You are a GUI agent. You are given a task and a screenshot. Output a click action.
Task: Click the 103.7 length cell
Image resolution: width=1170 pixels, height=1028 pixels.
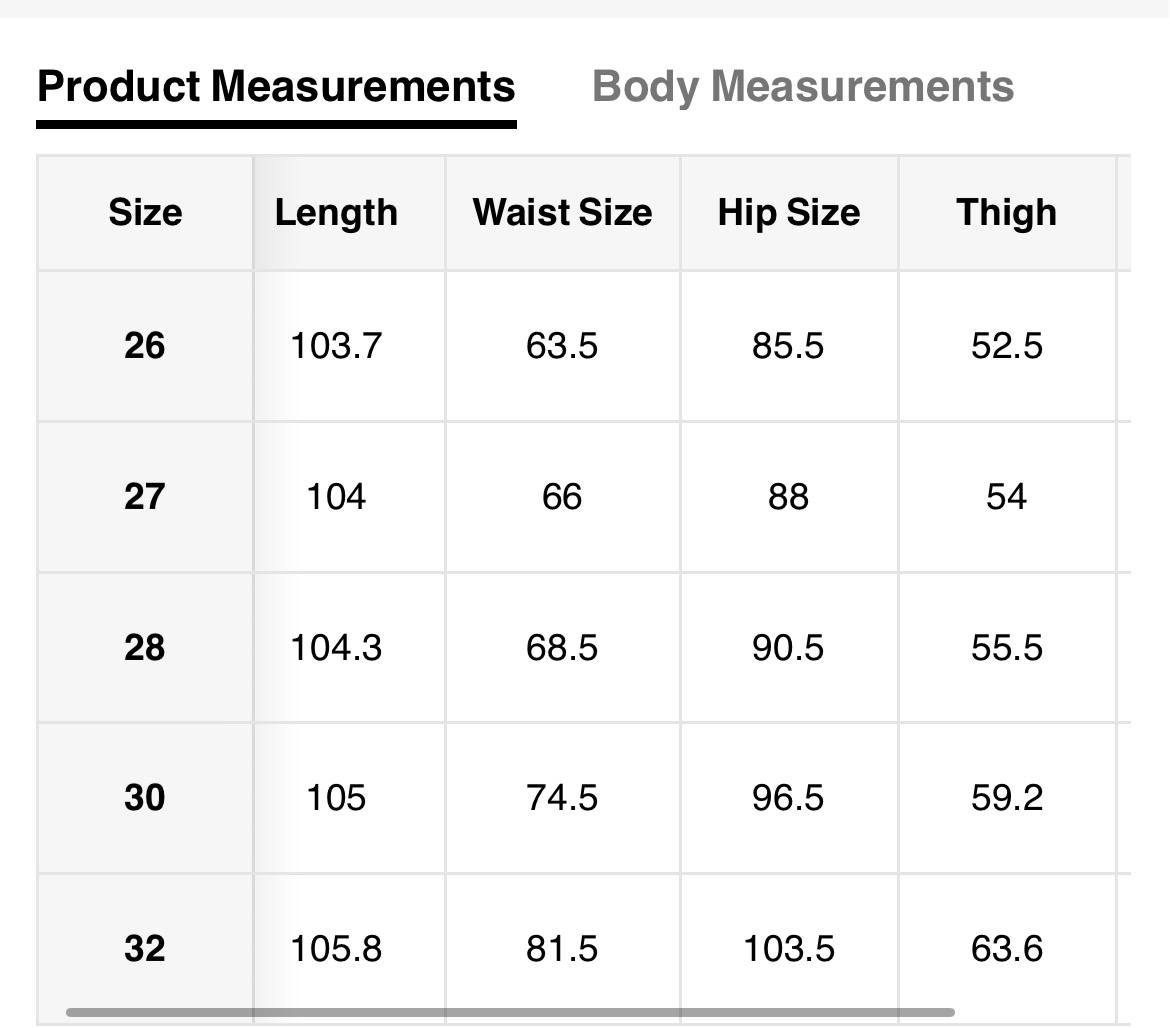336,346
